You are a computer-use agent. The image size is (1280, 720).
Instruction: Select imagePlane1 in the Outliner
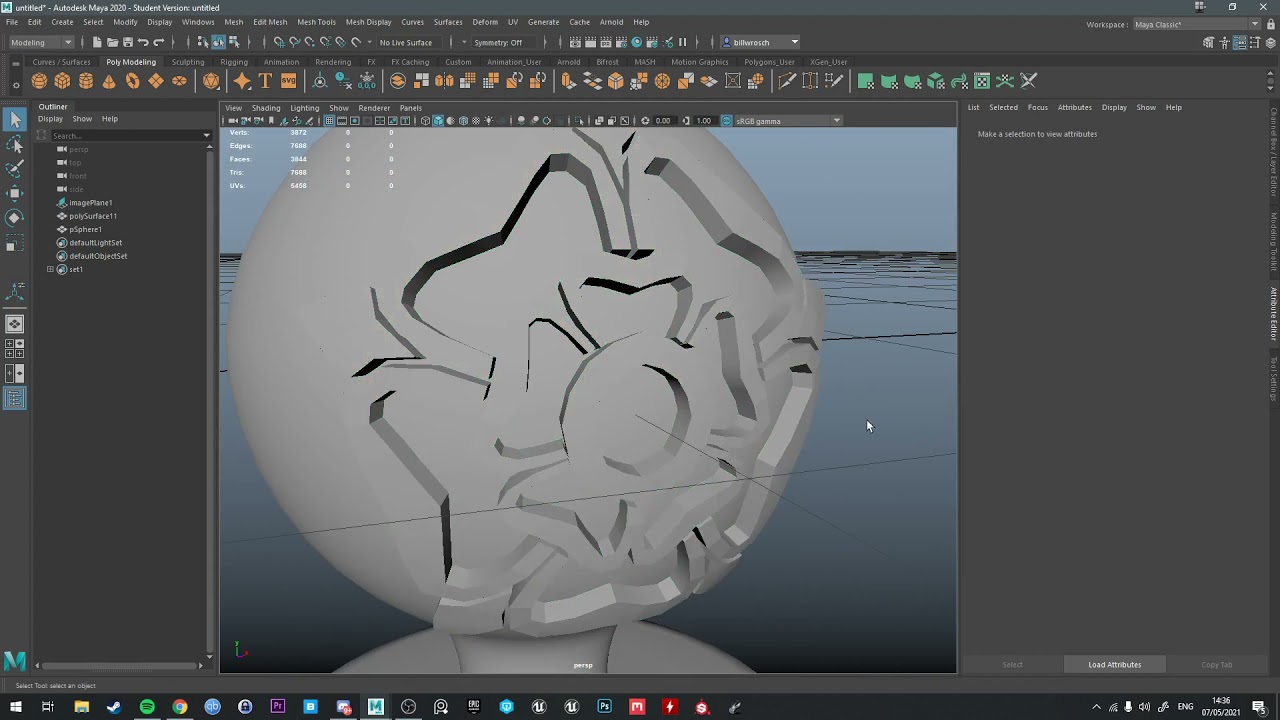pyautogui.click(x=90, y=203)
